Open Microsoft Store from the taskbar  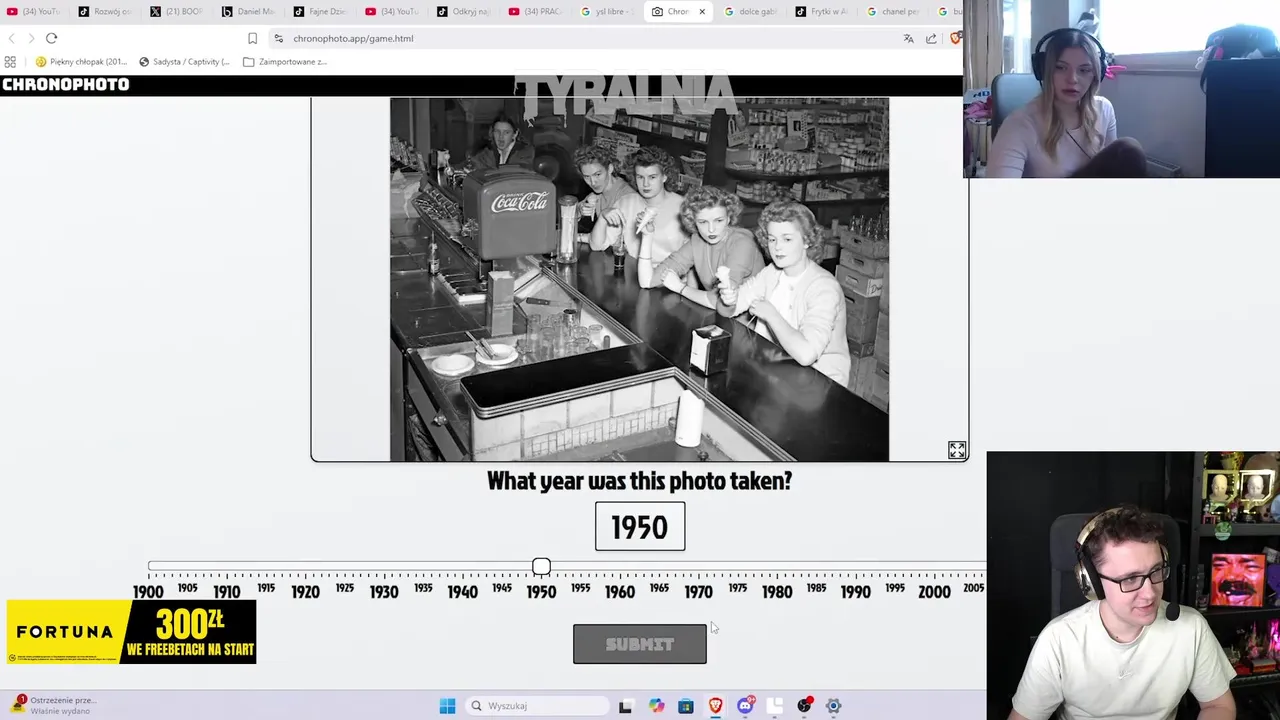tap(686, 706)
